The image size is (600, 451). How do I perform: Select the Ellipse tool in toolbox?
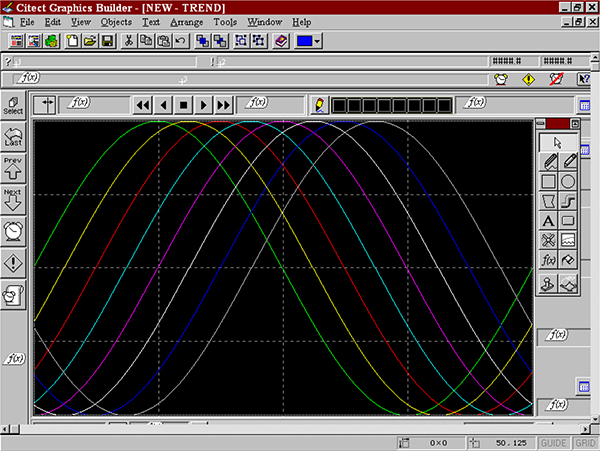point(569,181)
